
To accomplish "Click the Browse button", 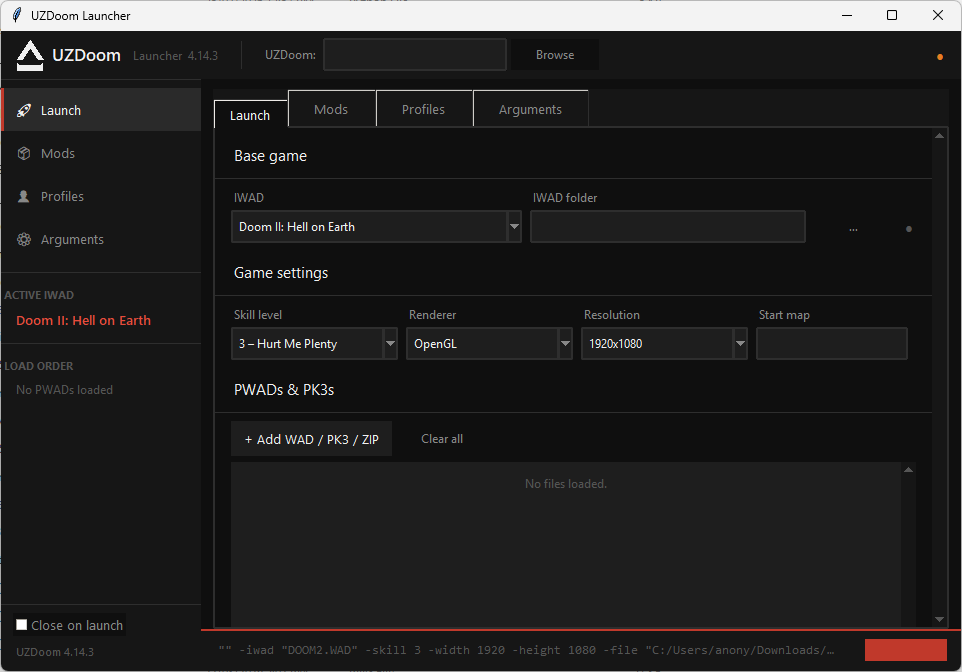I will (x=555, y=55).
